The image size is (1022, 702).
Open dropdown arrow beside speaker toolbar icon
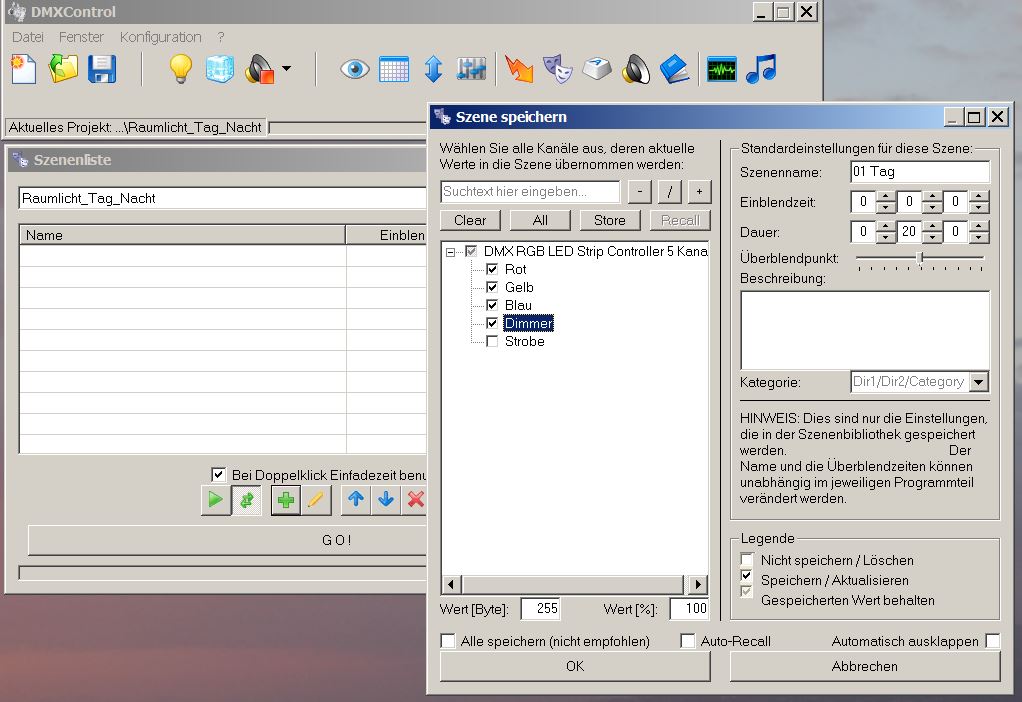click(287, 69)
